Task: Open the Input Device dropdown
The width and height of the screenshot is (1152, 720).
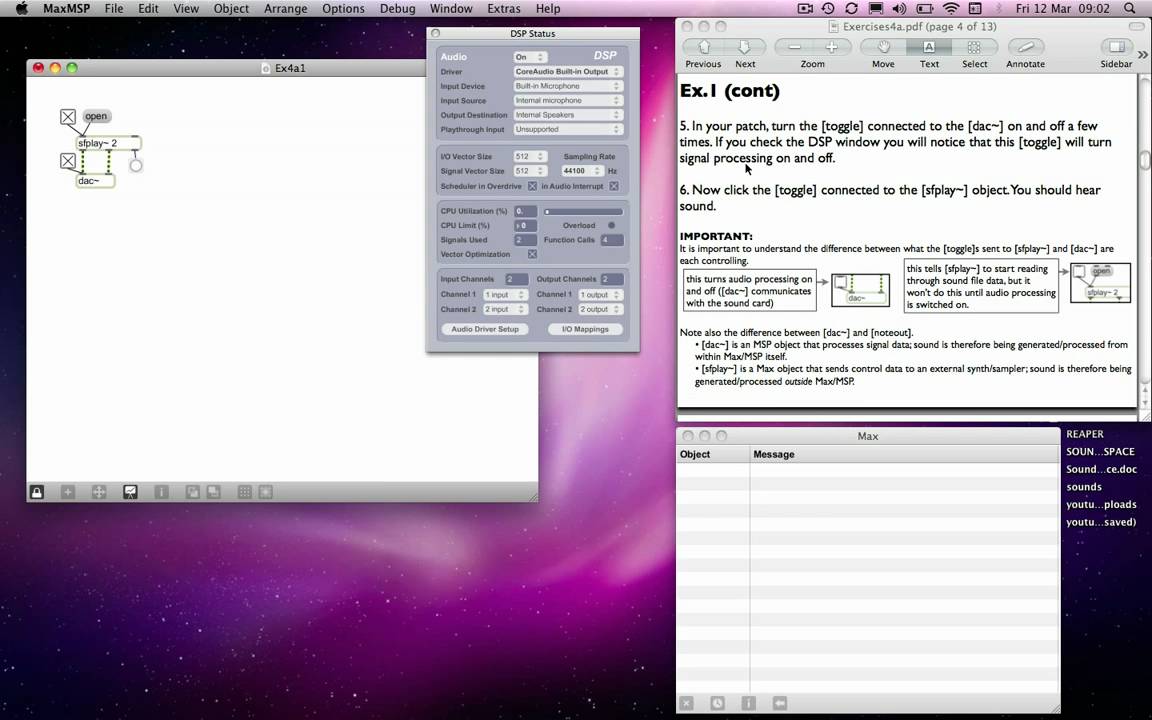Action: click(x=568, y=86)
